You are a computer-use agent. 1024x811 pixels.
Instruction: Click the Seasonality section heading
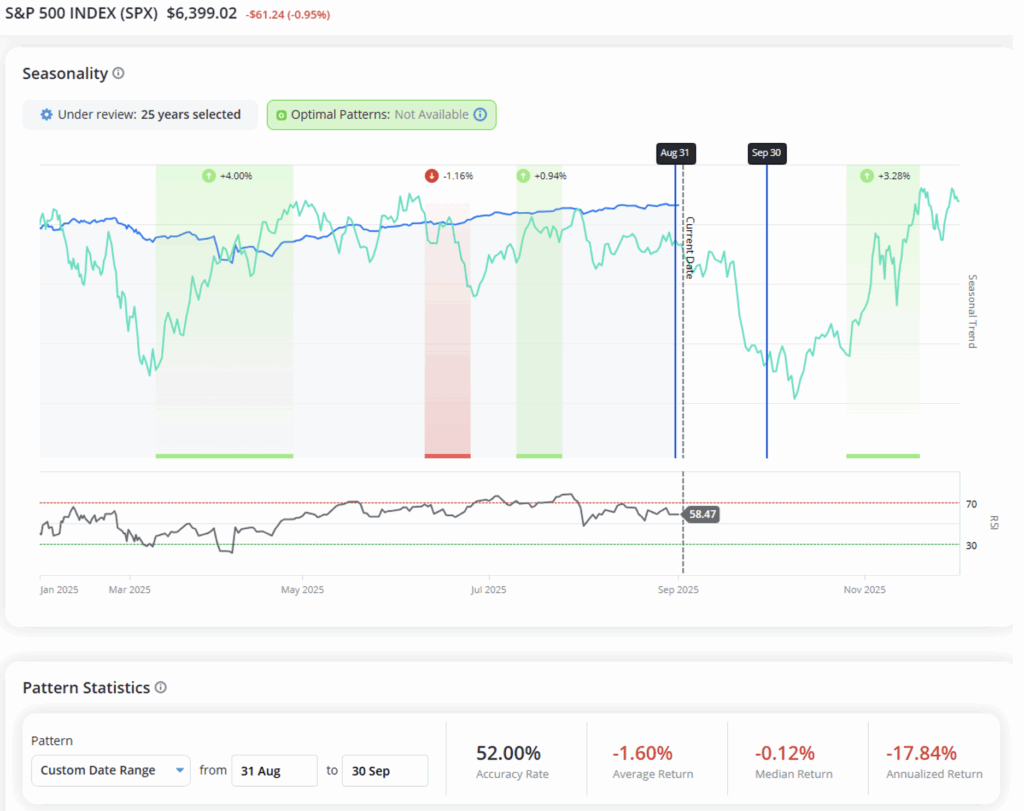tap(65, 73)
